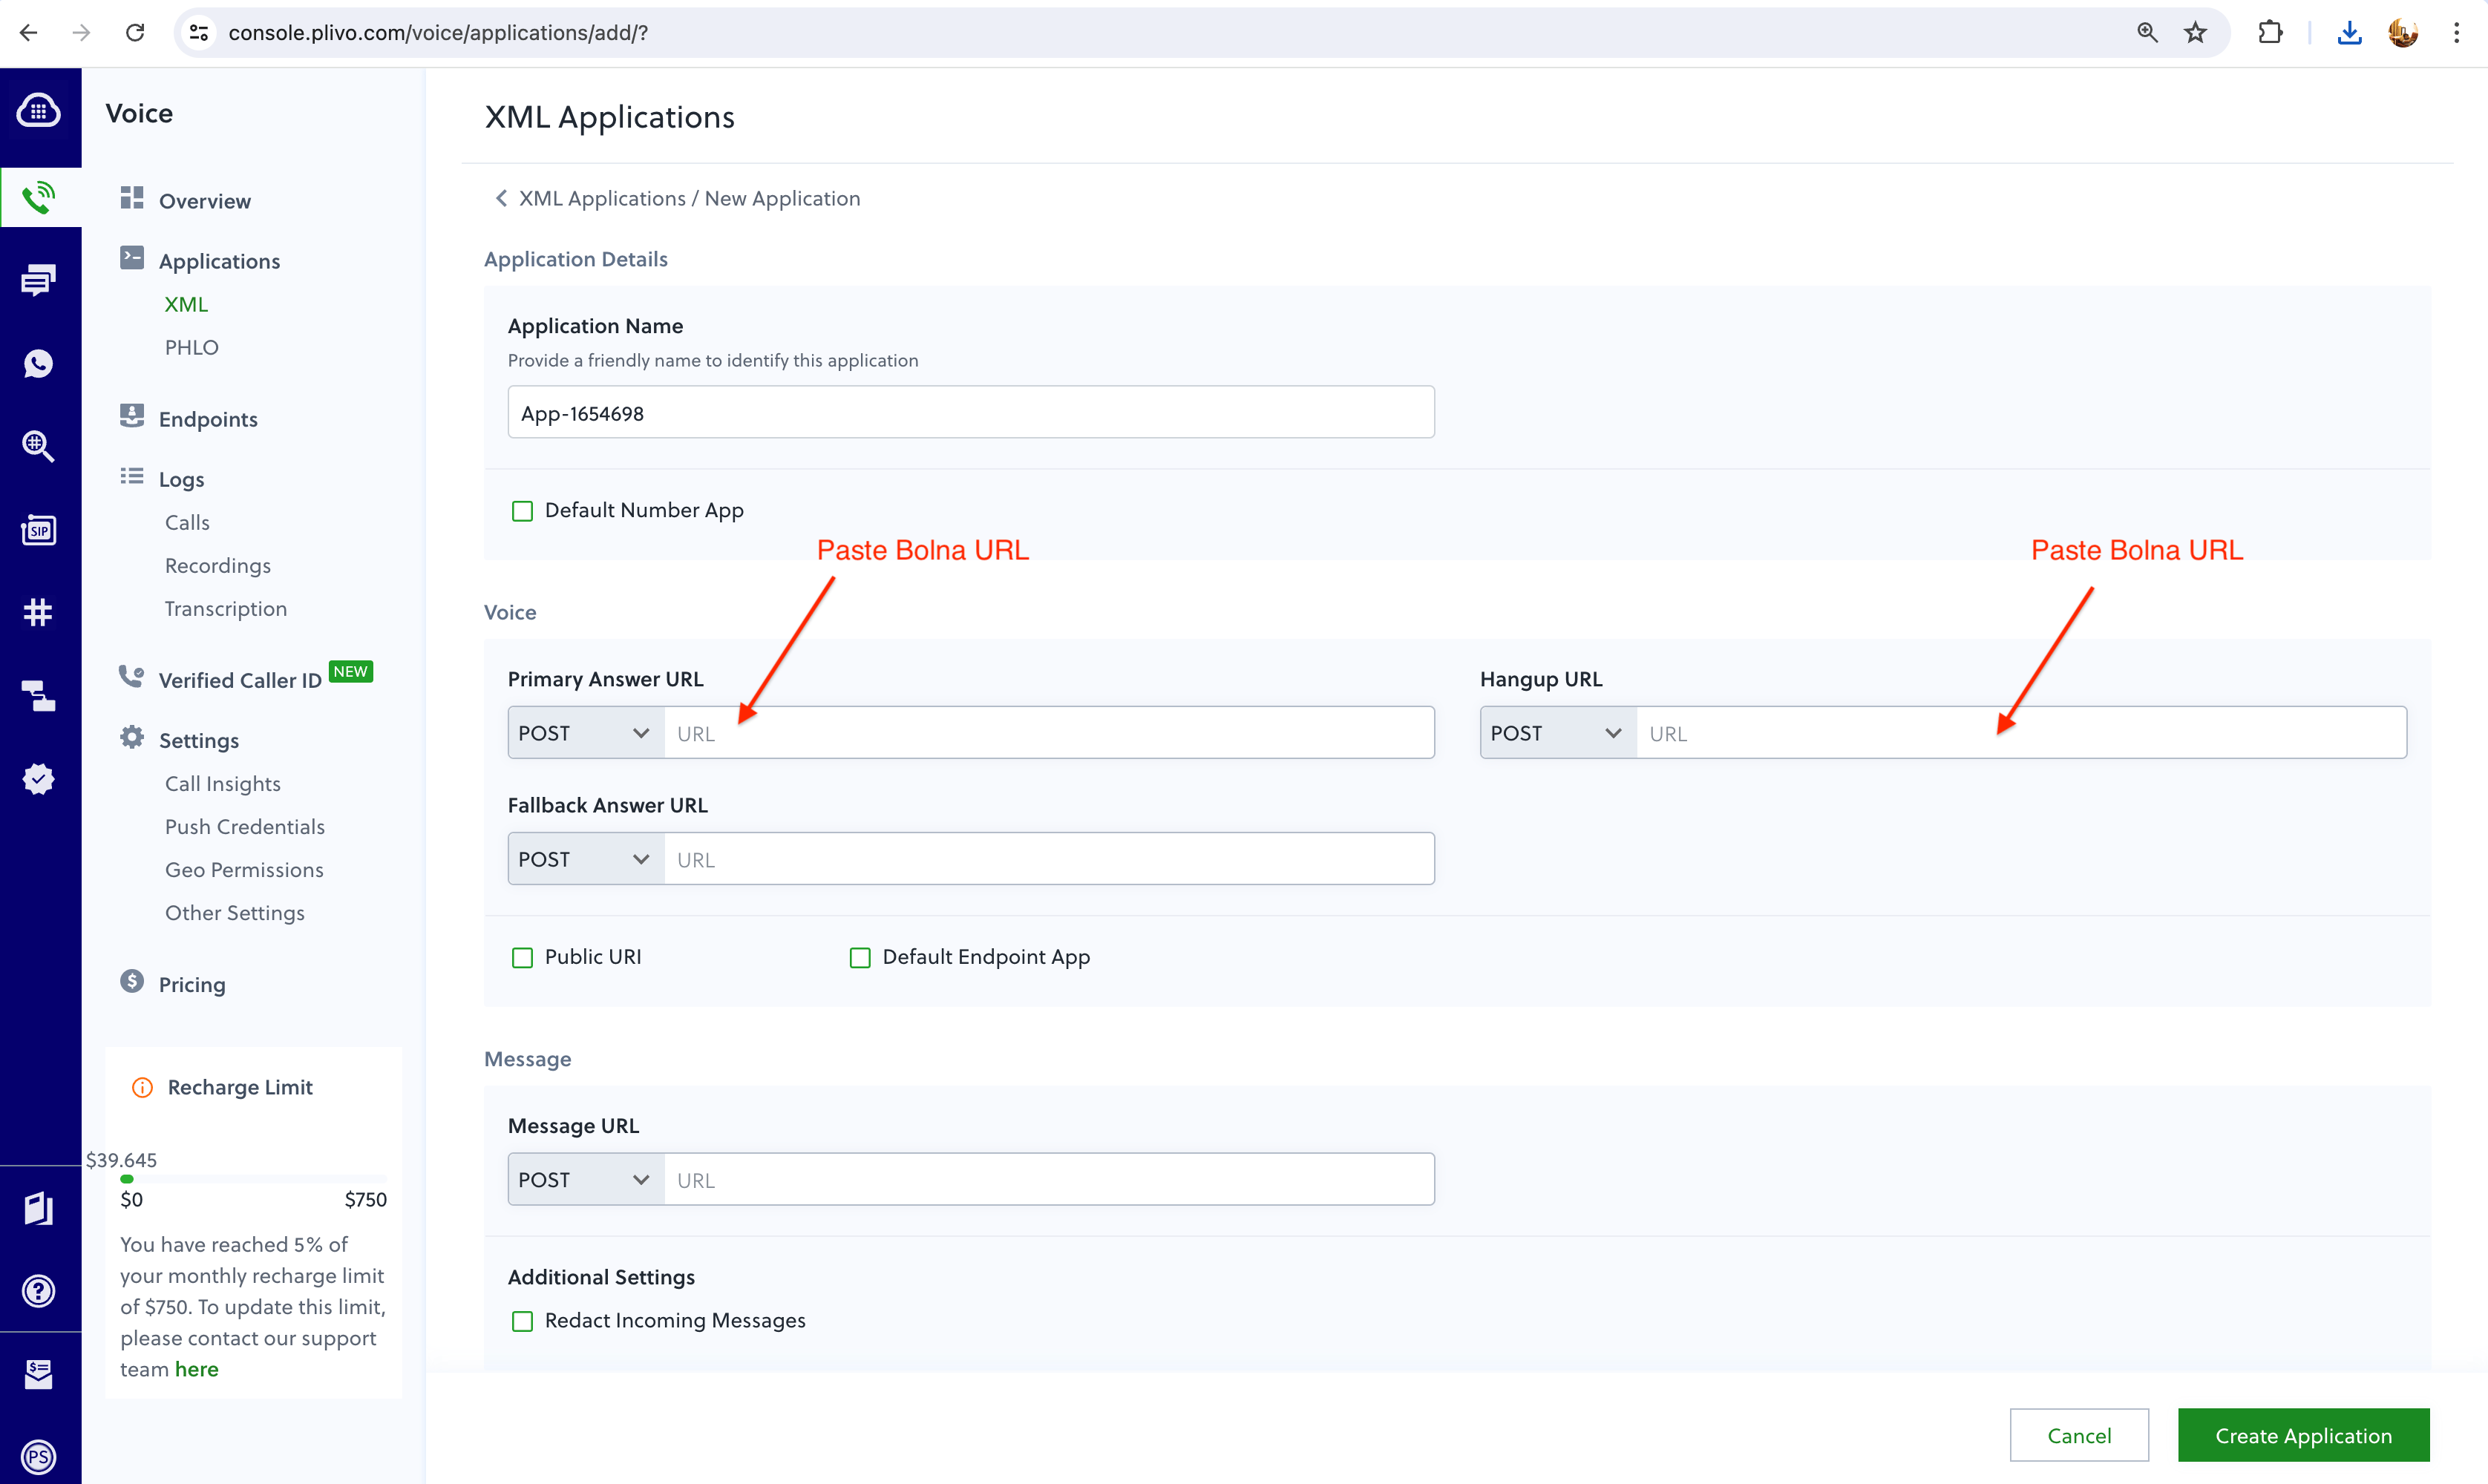Screen dimensions: 2488x1484
Task: Open the Lookup magnifier globe icon
Action: (39, 446)
